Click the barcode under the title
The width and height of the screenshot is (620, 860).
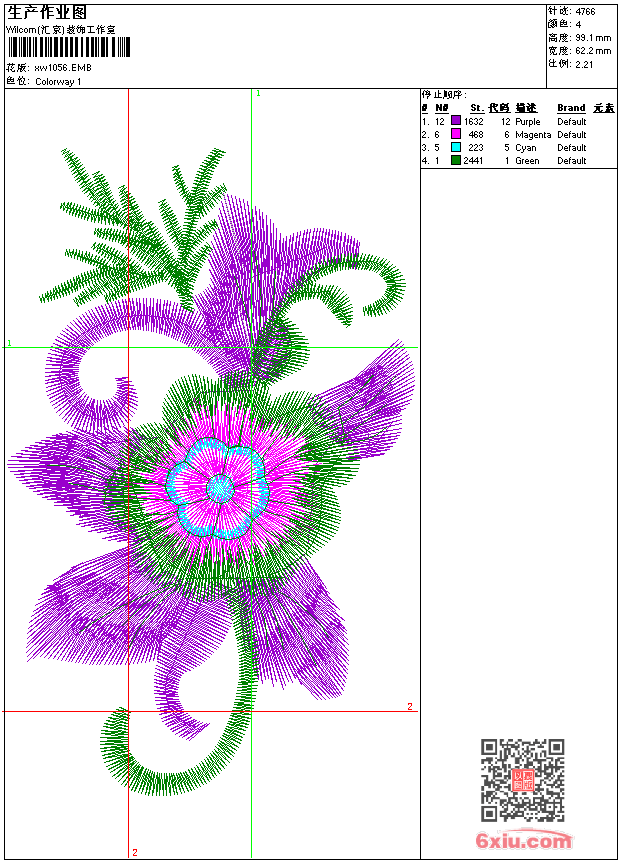coord(62,49)
